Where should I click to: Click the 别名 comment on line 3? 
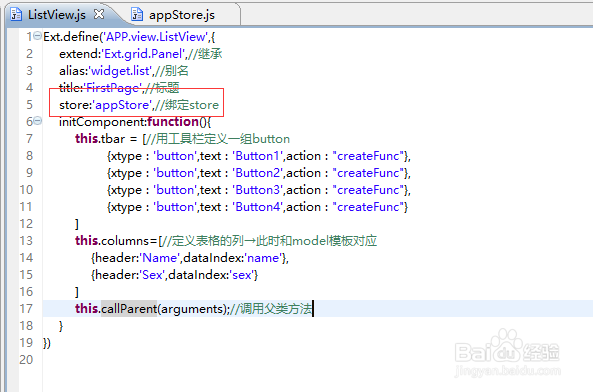(171, 71)
